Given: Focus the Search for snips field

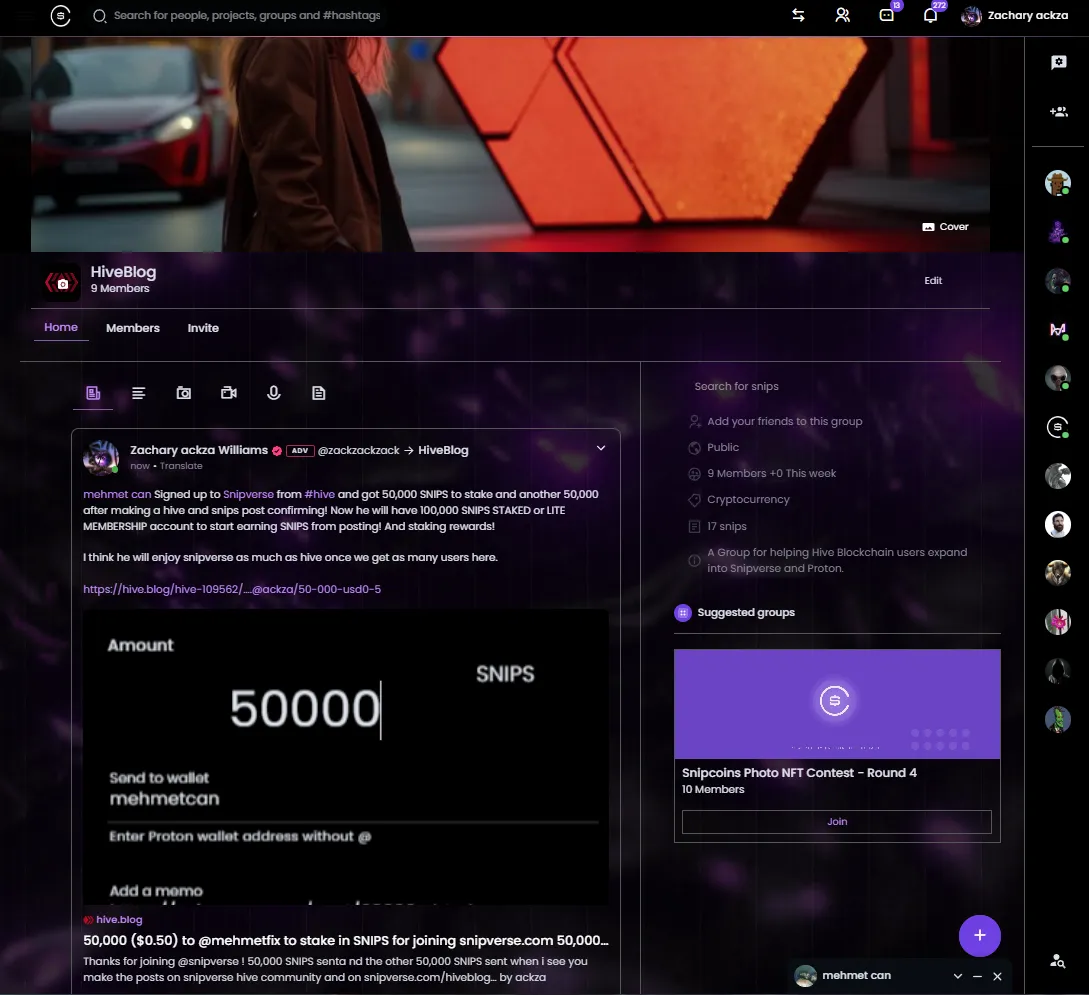Looking at the screenshot, I should 837,386.
